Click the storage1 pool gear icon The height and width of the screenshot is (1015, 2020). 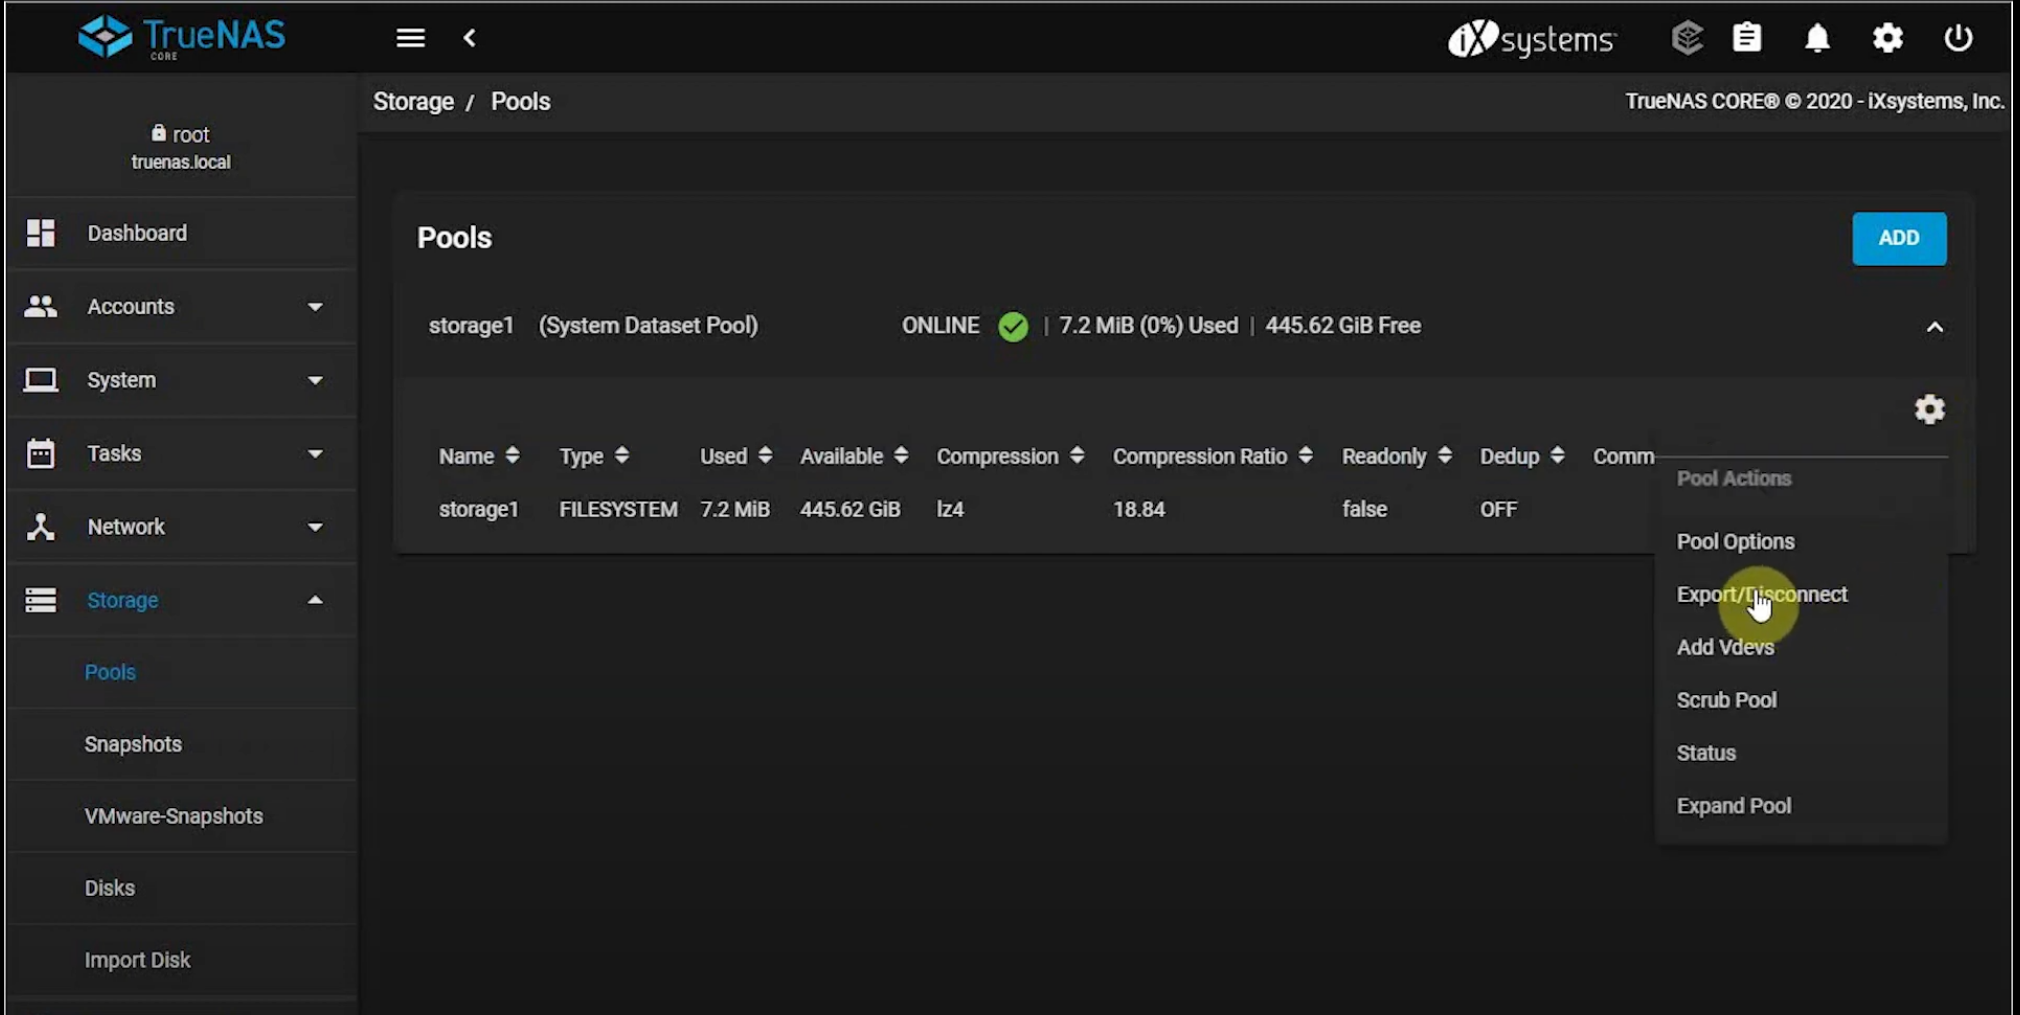(1929, 409)
